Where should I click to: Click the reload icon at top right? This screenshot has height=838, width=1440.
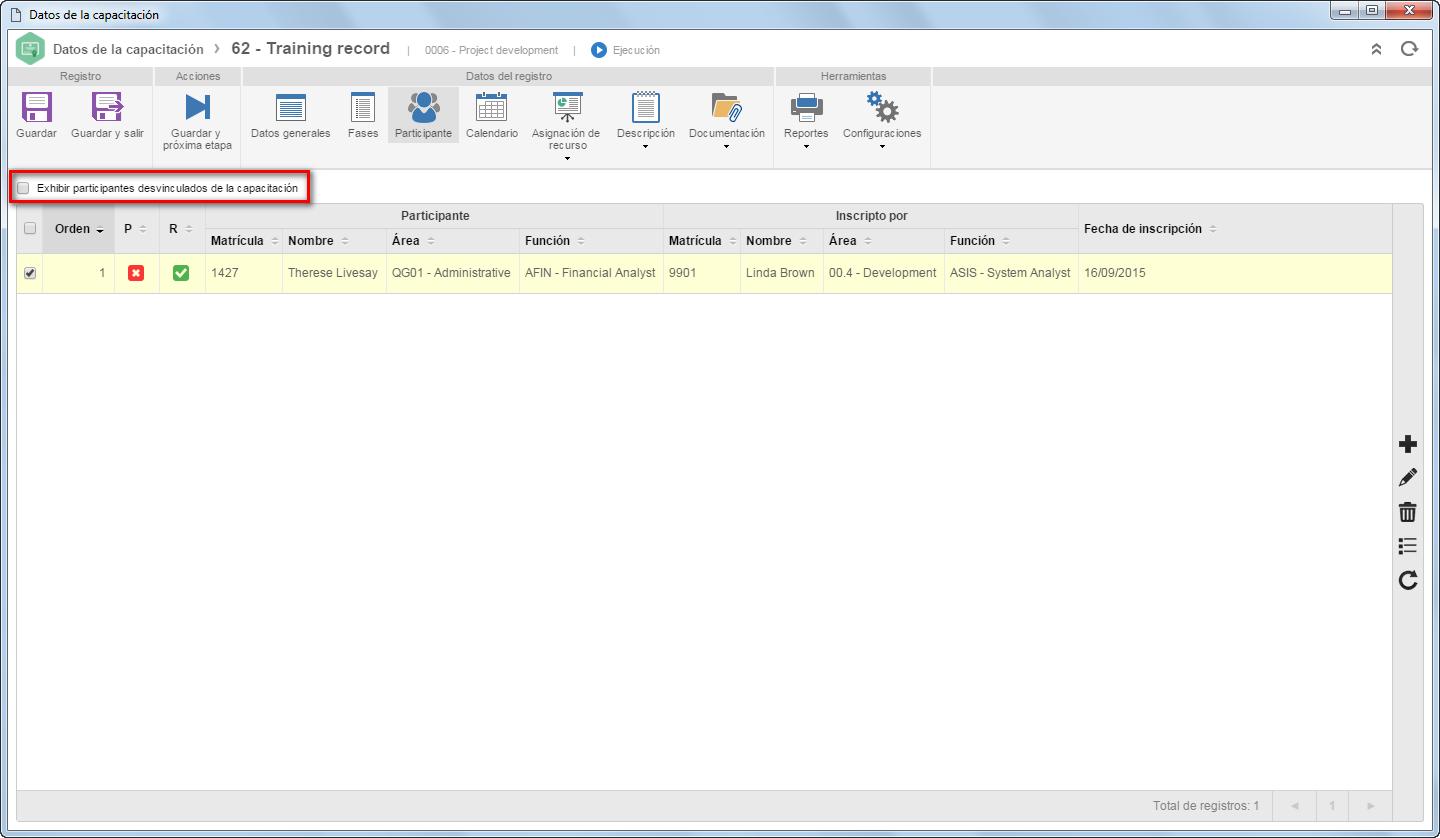1409,49
